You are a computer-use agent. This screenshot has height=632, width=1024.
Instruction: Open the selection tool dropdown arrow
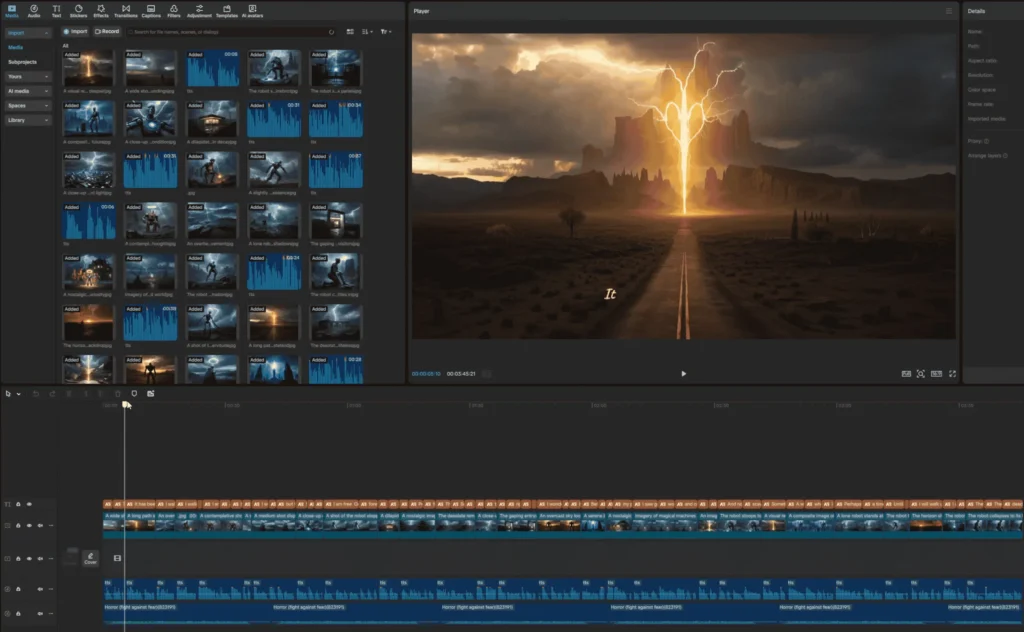coord(19,394)
